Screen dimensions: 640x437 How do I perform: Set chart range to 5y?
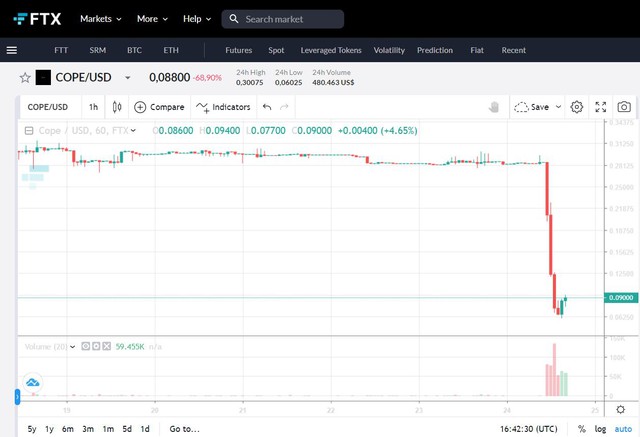tap(32, 429)
